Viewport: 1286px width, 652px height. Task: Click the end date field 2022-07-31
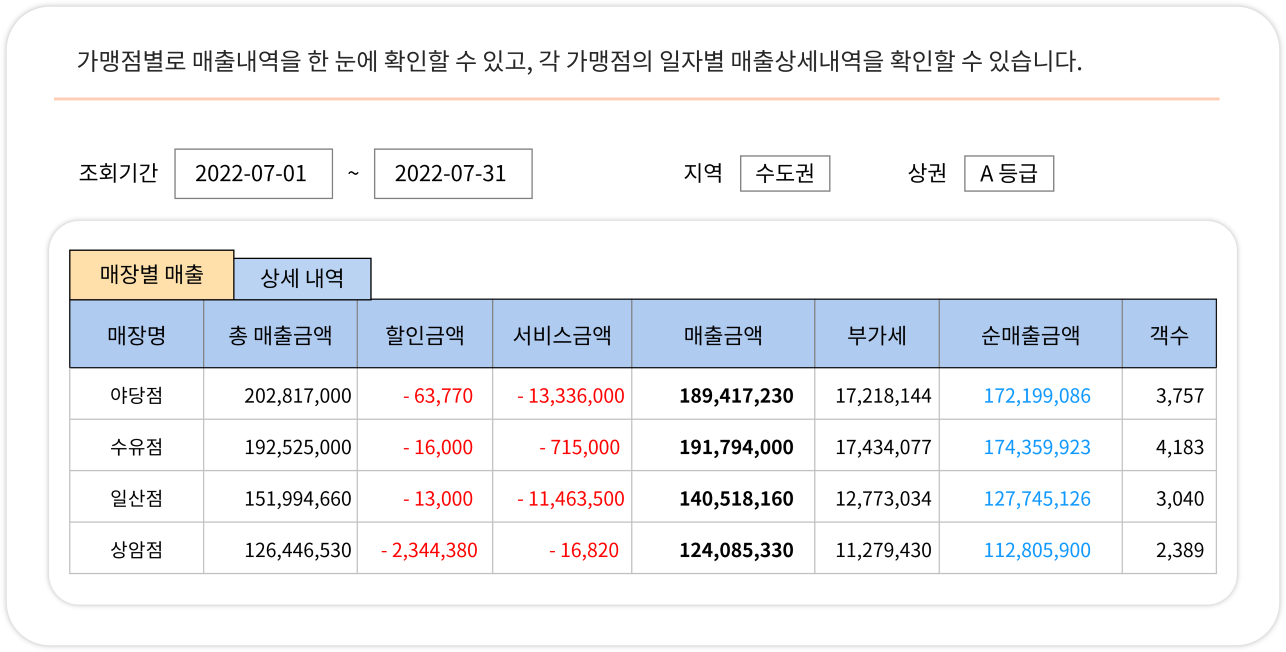click(x=453, y=173)
